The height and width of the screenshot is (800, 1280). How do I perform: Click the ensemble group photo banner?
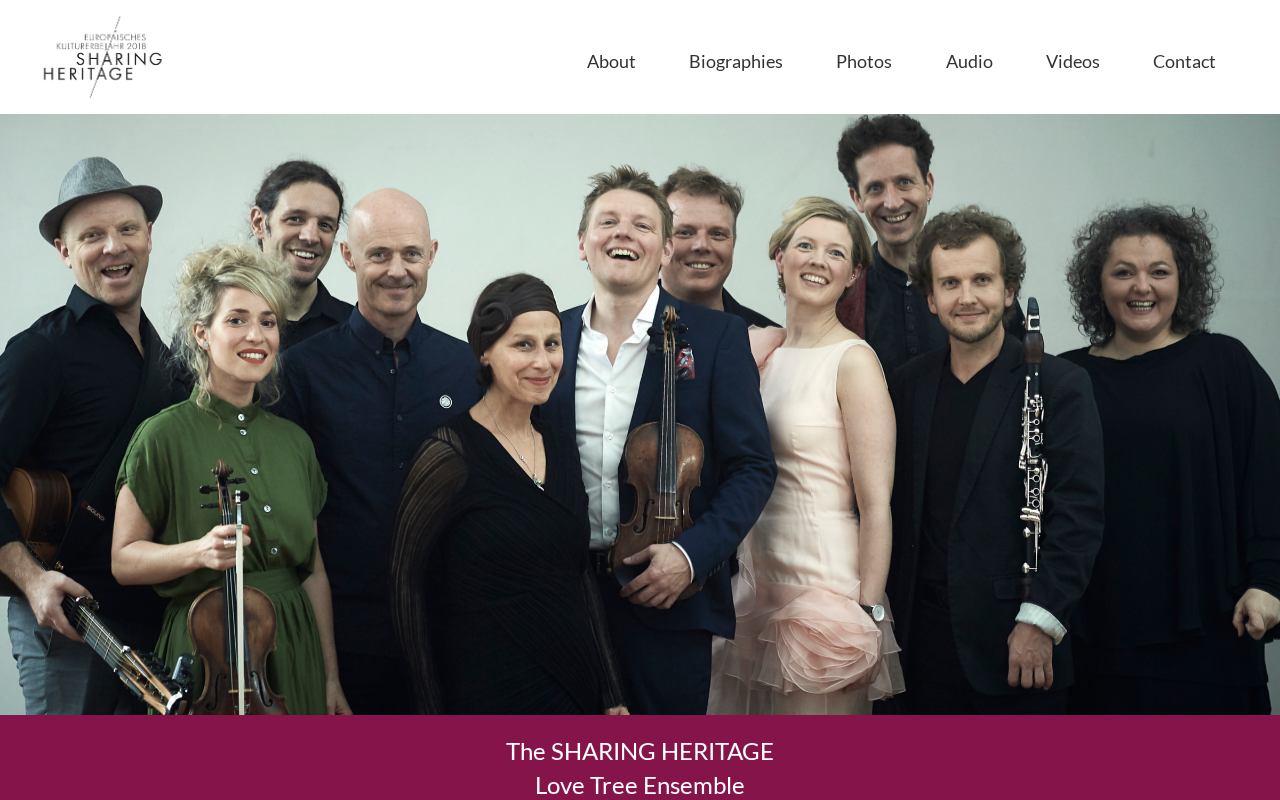(x=640, y=414)
